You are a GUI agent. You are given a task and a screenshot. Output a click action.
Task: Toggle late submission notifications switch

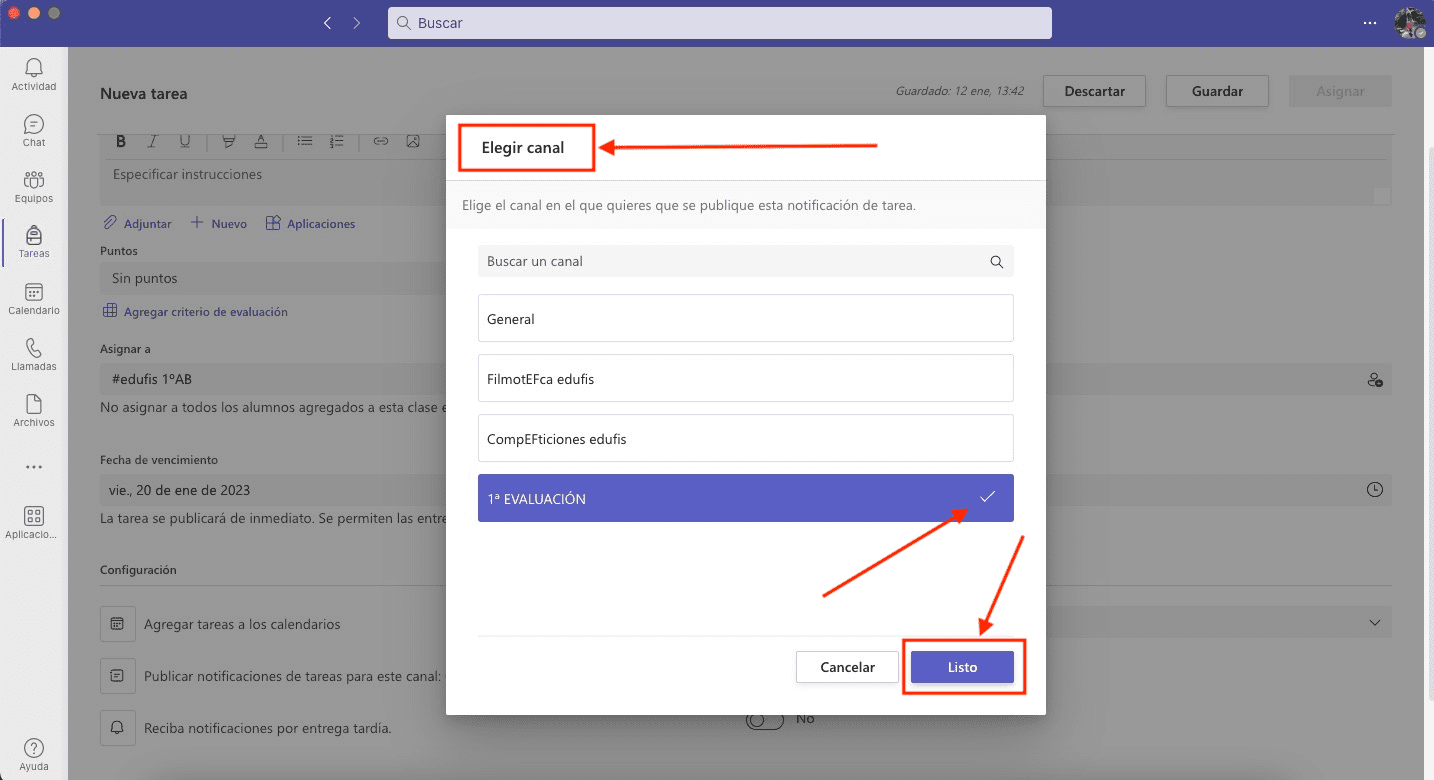tap(765, 720)
